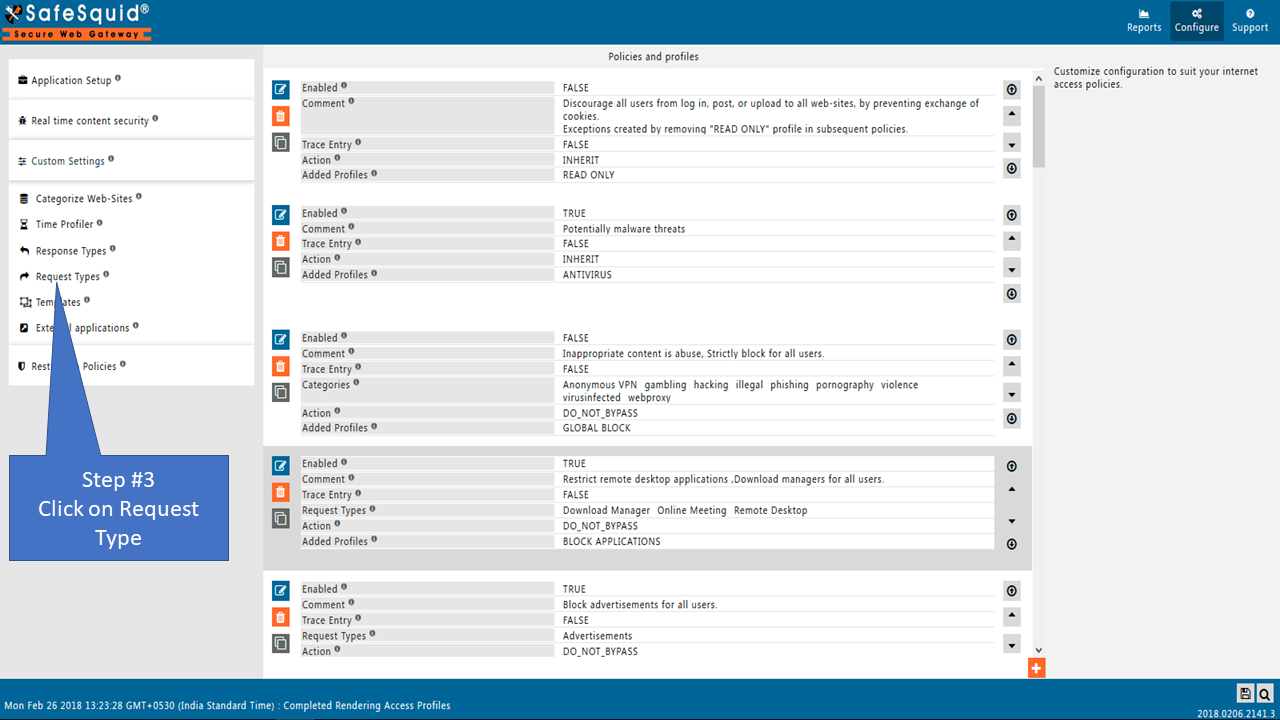This screenshot has width=1280, height=720.
Task: Move BLOCK APPLICATIONS policy up one position
Action: point(1011,490)
